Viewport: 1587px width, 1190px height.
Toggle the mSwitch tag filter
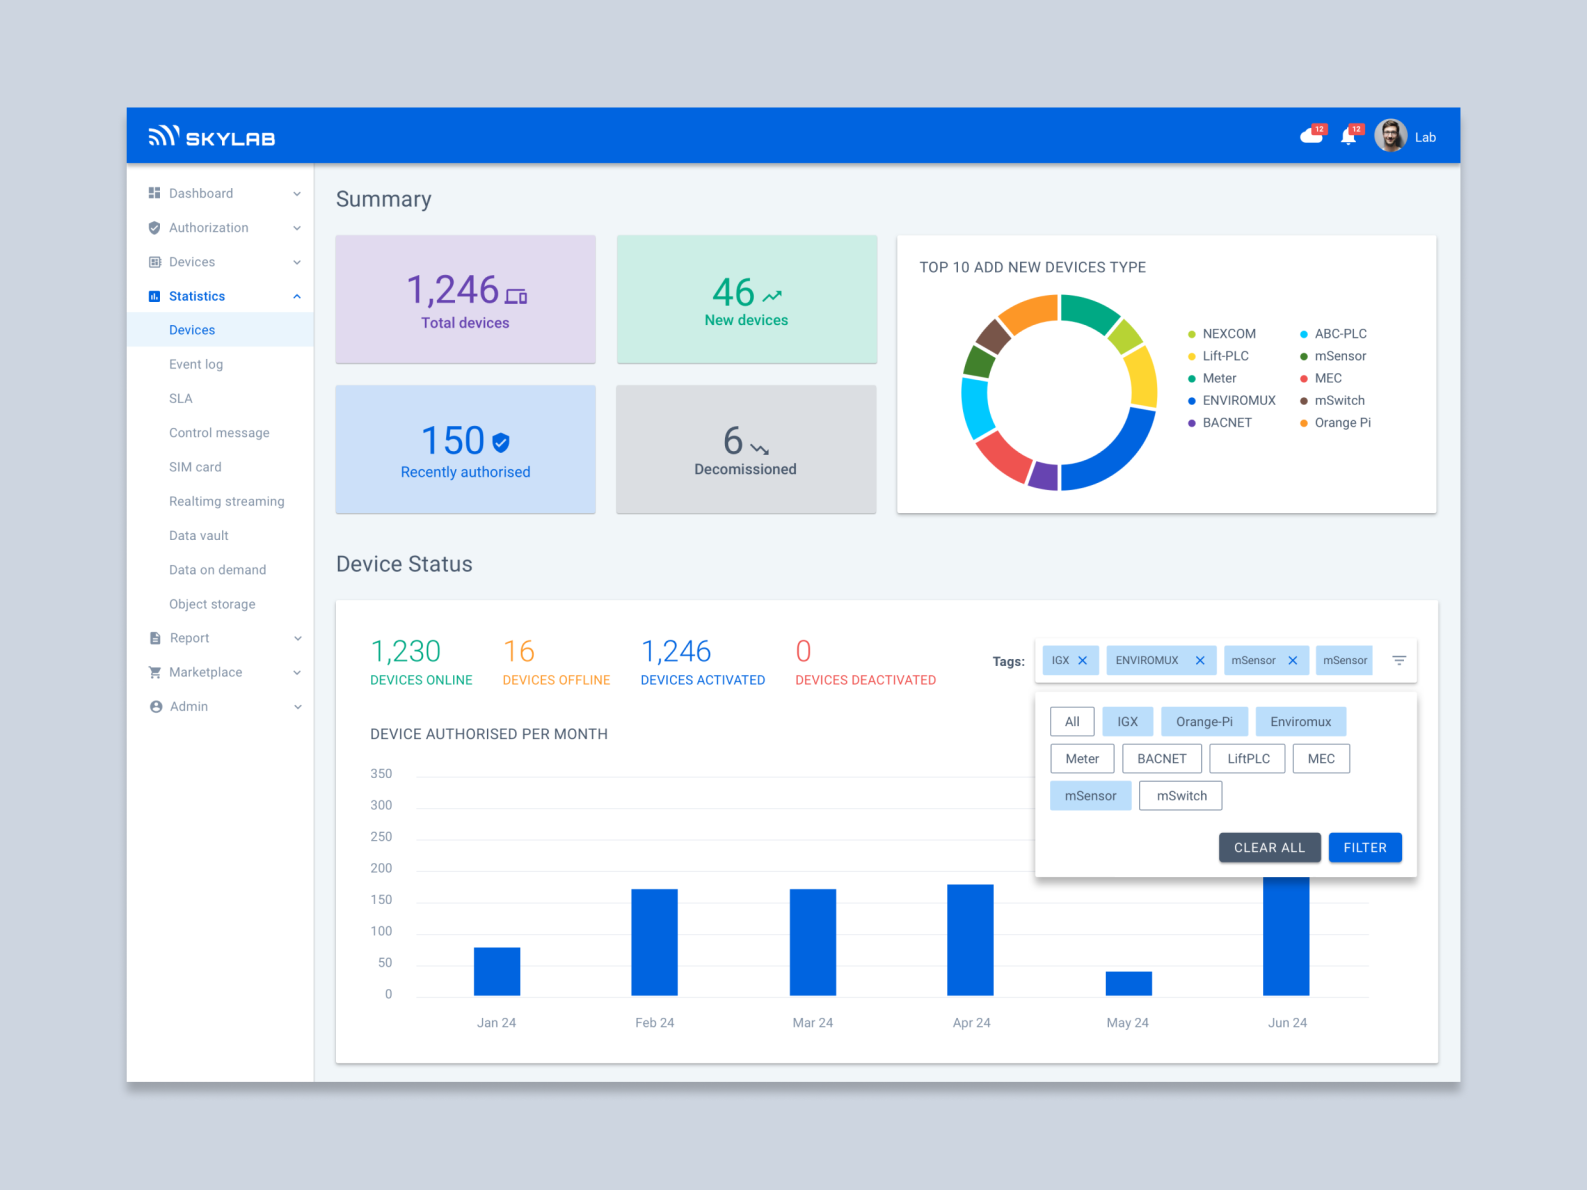pos(1181,796)
